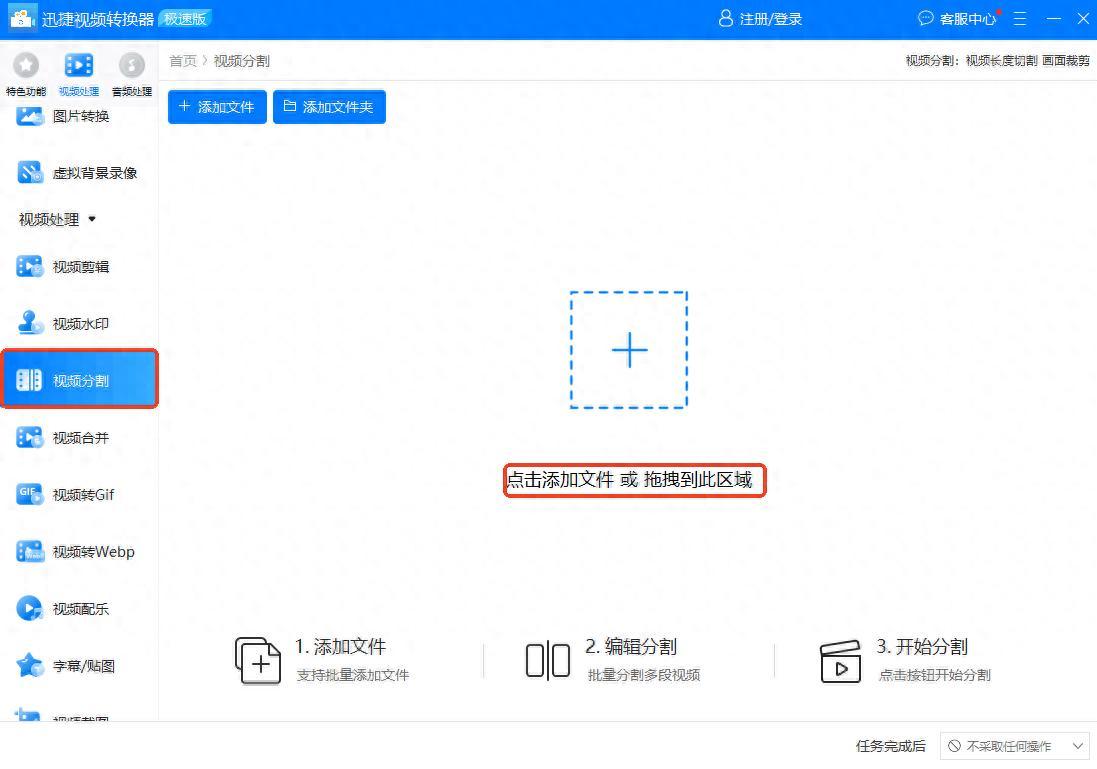Image resolution: width=1097 pixels, height=769 pixels.
Task: Open the 图片转换 image converter
Action: pos(79,116)
